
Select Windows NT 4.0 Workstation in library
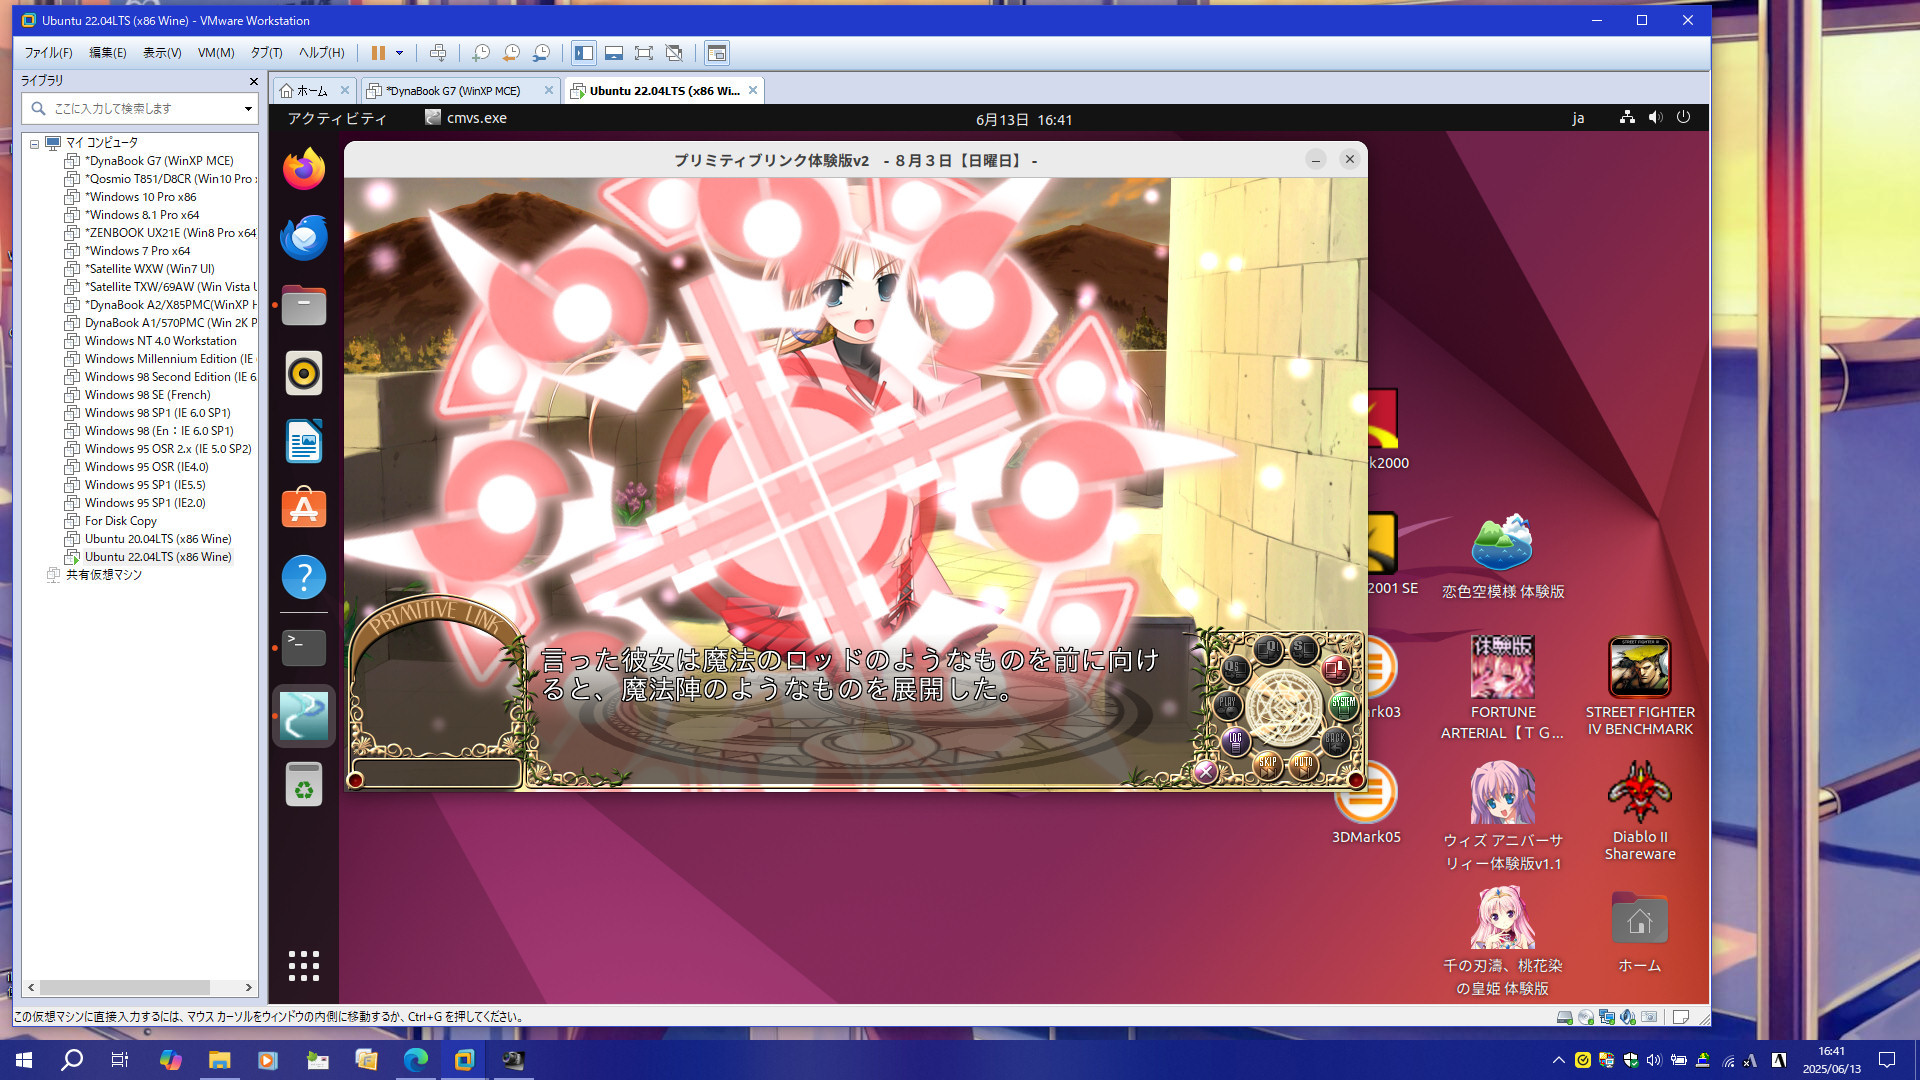(160, 341)
